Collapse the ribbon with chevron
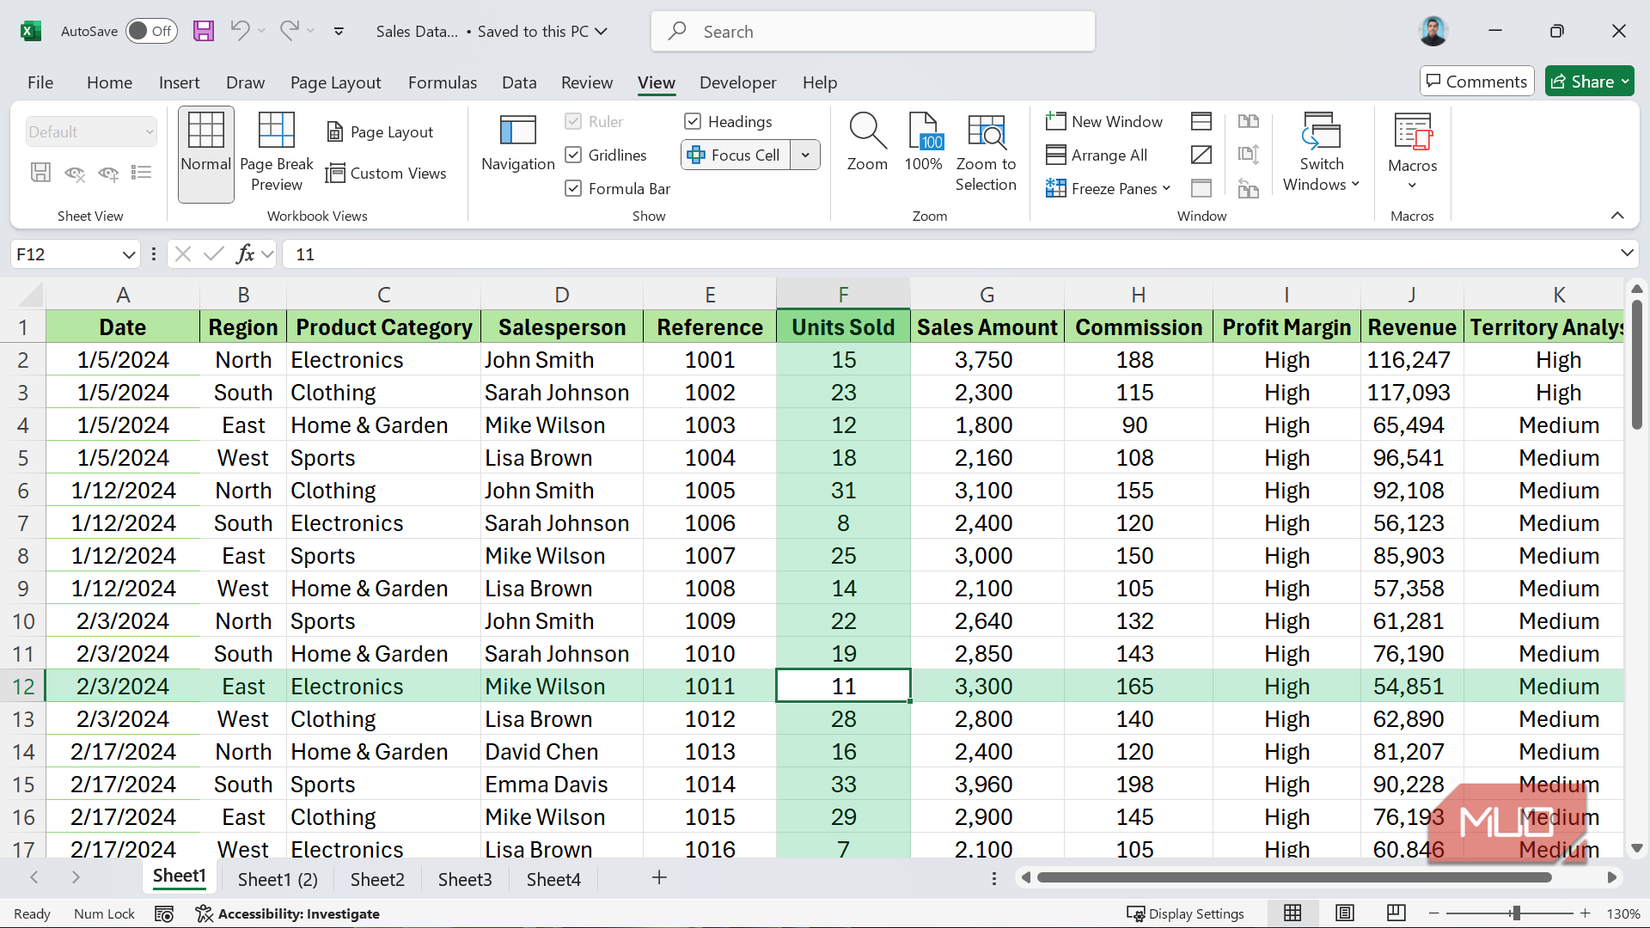The height and width of the screenshot is (928, 1650). tap(1617, 216)
